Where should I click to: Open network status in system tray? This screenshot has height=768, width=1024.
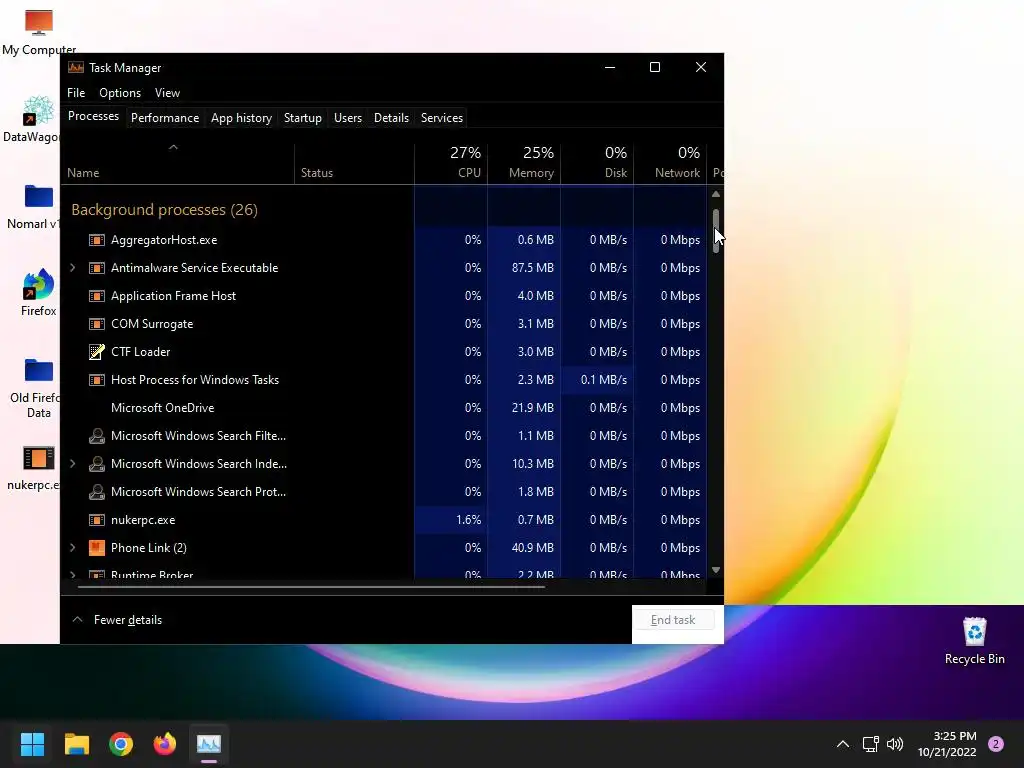point(870,744)
